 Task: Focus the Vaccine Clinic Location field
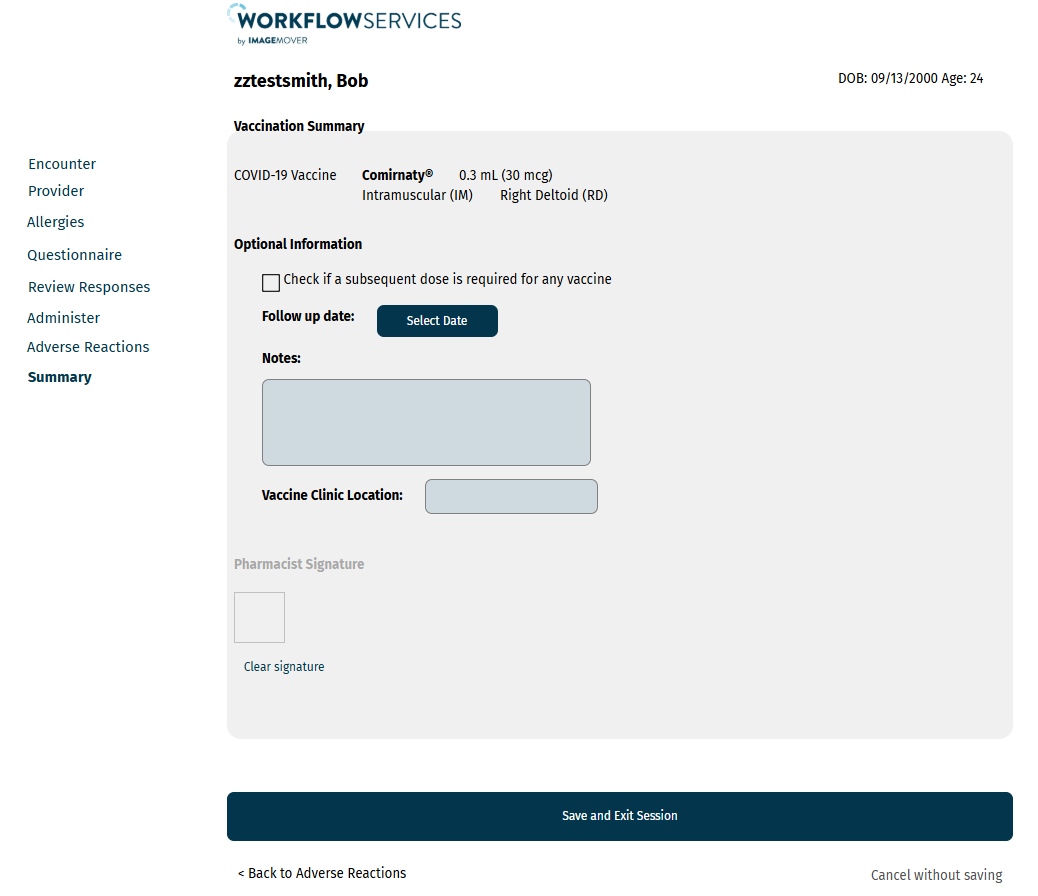click(x=511, y=497)
